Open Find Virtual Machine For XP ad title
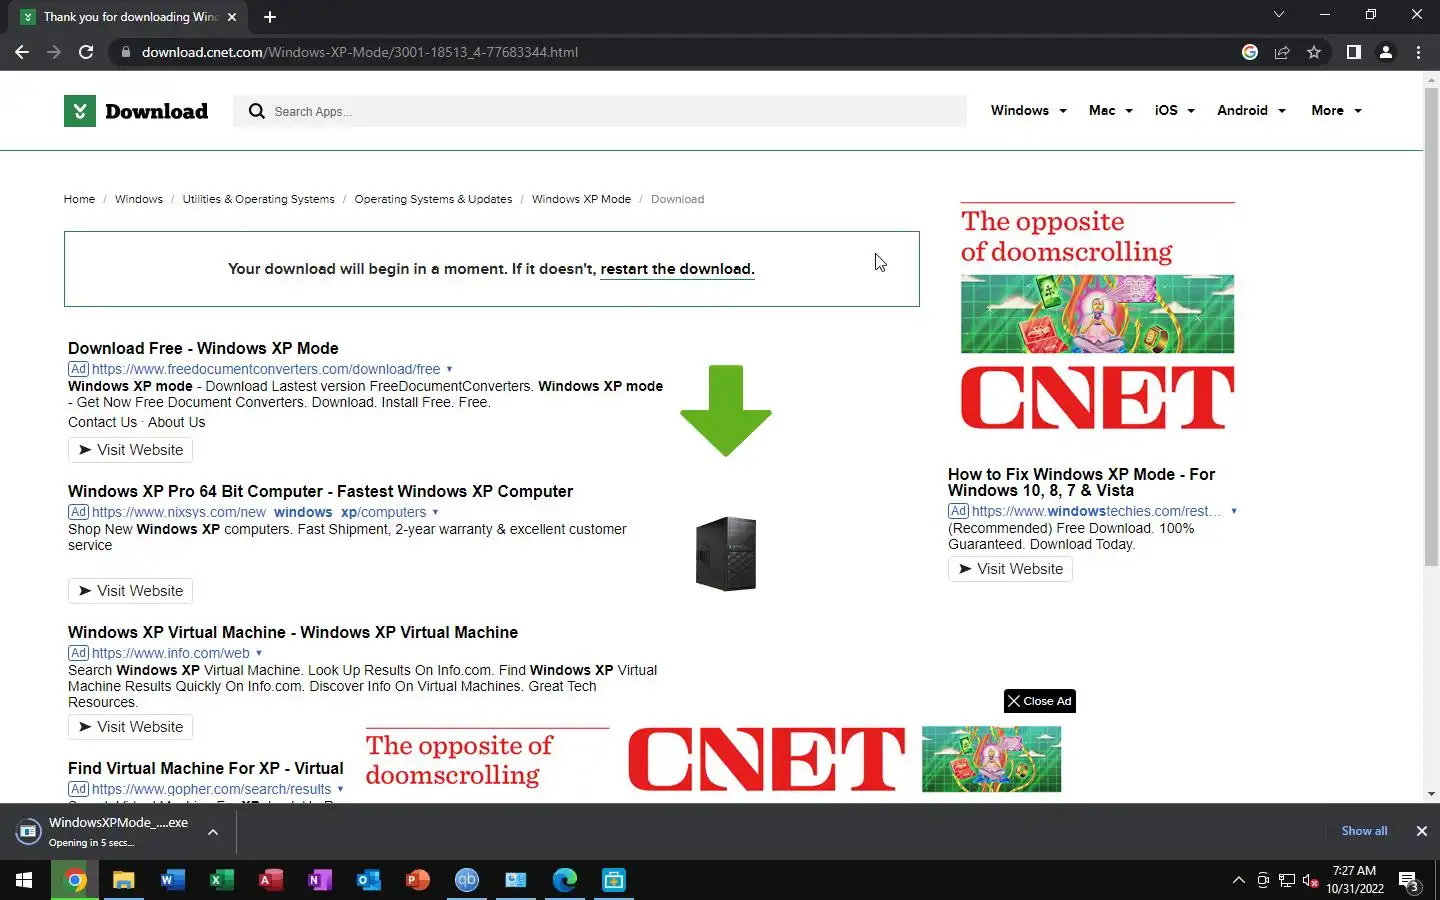 tap(205, 768)
